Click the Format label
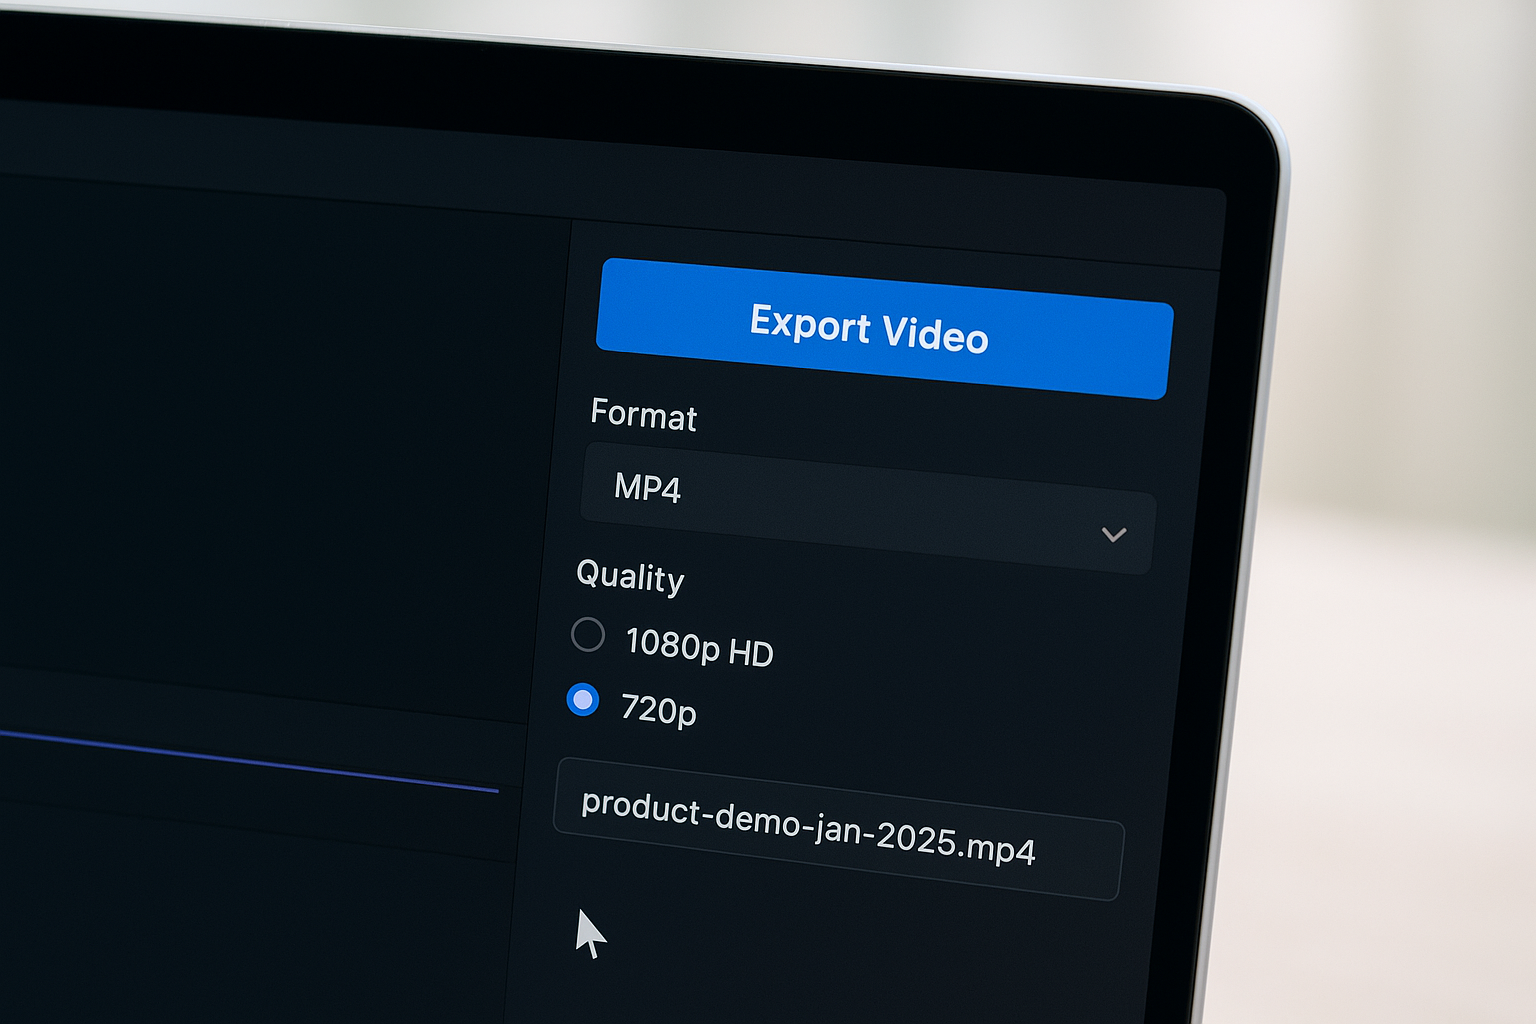Viewport: 1536px width, 1024px height. click(x=644, y=414)
